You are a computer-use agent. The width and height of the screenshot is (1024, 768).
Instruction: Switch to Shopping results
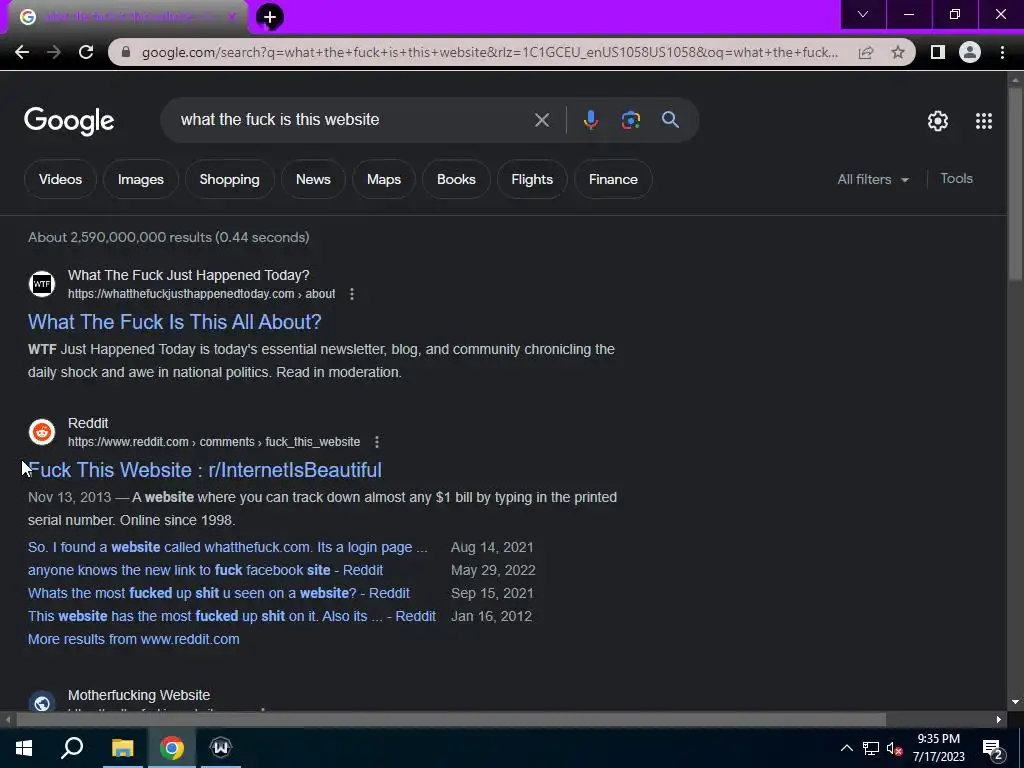229,180
